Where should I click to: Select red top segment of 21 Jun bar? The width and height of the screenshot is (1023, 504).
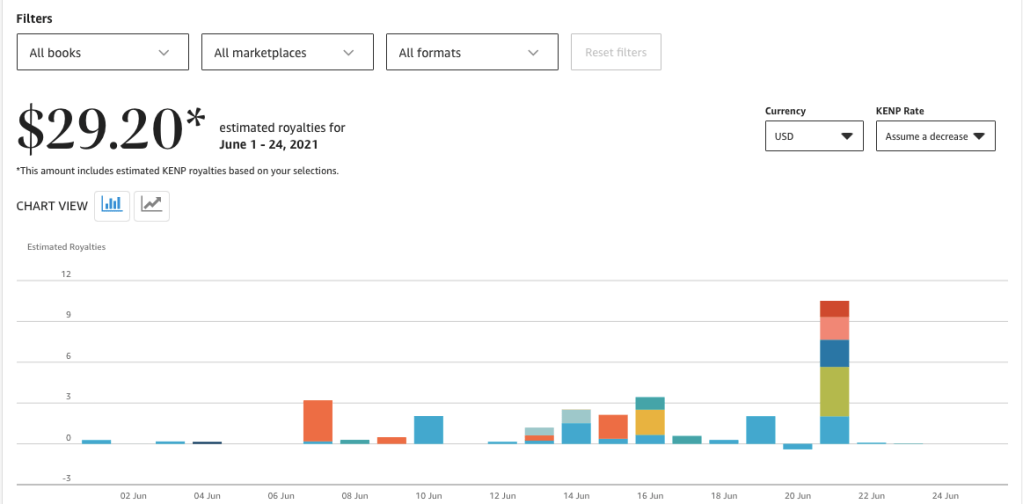click(x=834, y=308)
